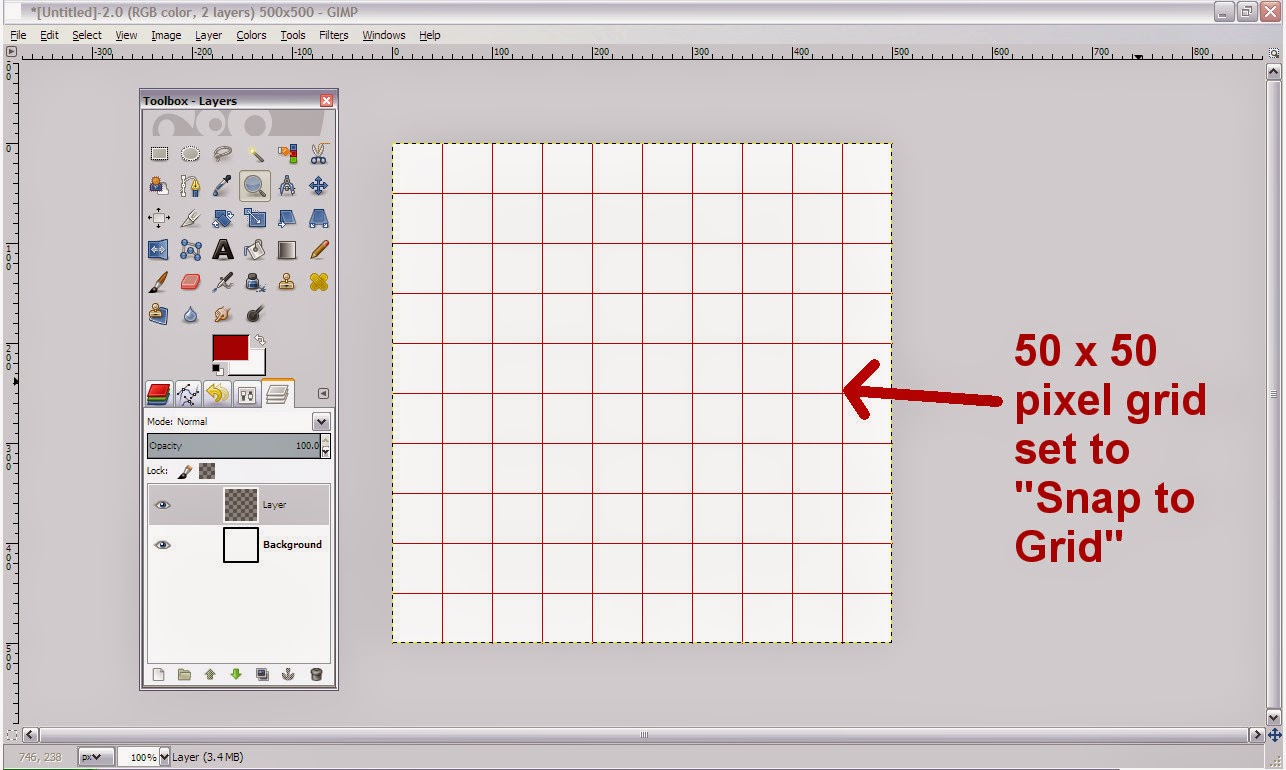The height and width of the screenshot is (770, 1286).
Task: Lower the selected layer
Action: point(236,675)
